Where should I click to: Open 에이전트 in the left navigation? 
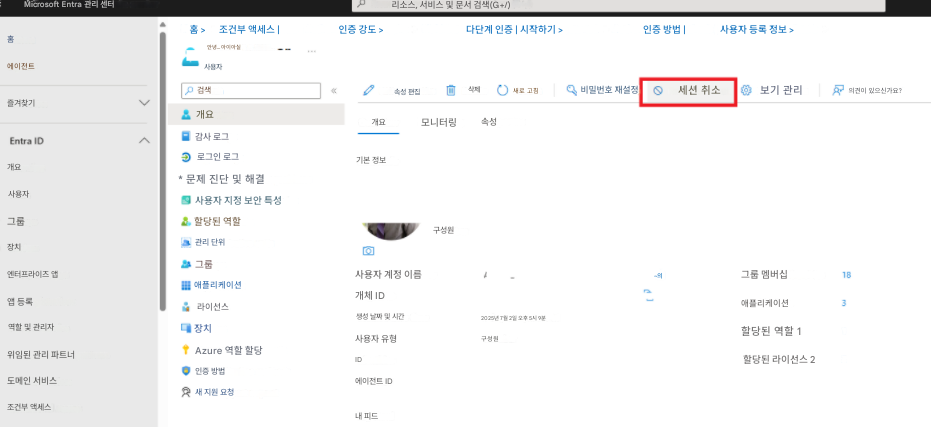pyautogui.click(x=20, y=67)
